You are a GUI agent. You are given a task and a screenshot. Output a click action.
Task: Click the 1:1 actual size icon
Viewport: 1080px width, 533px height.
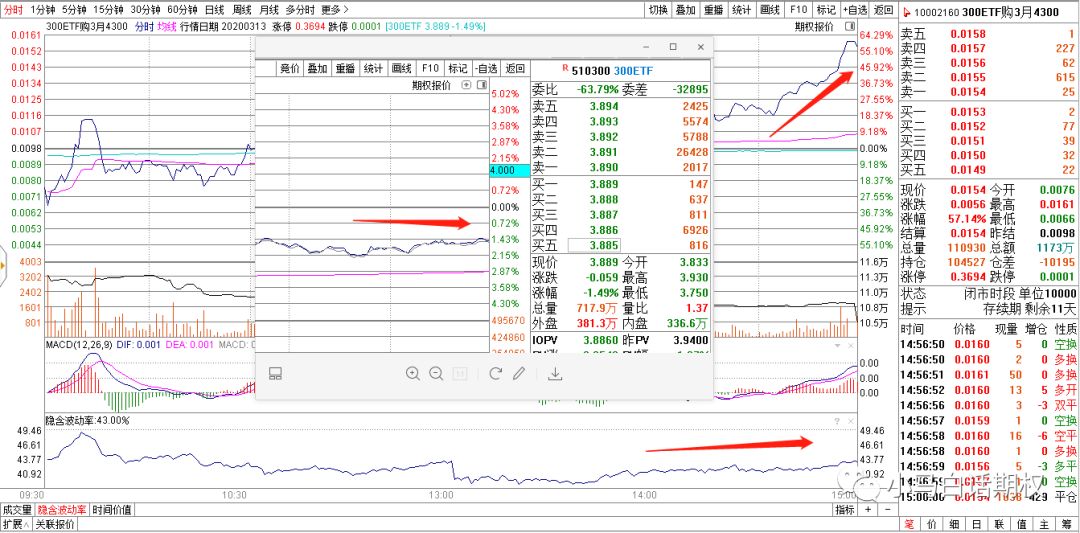click(460, 374)
